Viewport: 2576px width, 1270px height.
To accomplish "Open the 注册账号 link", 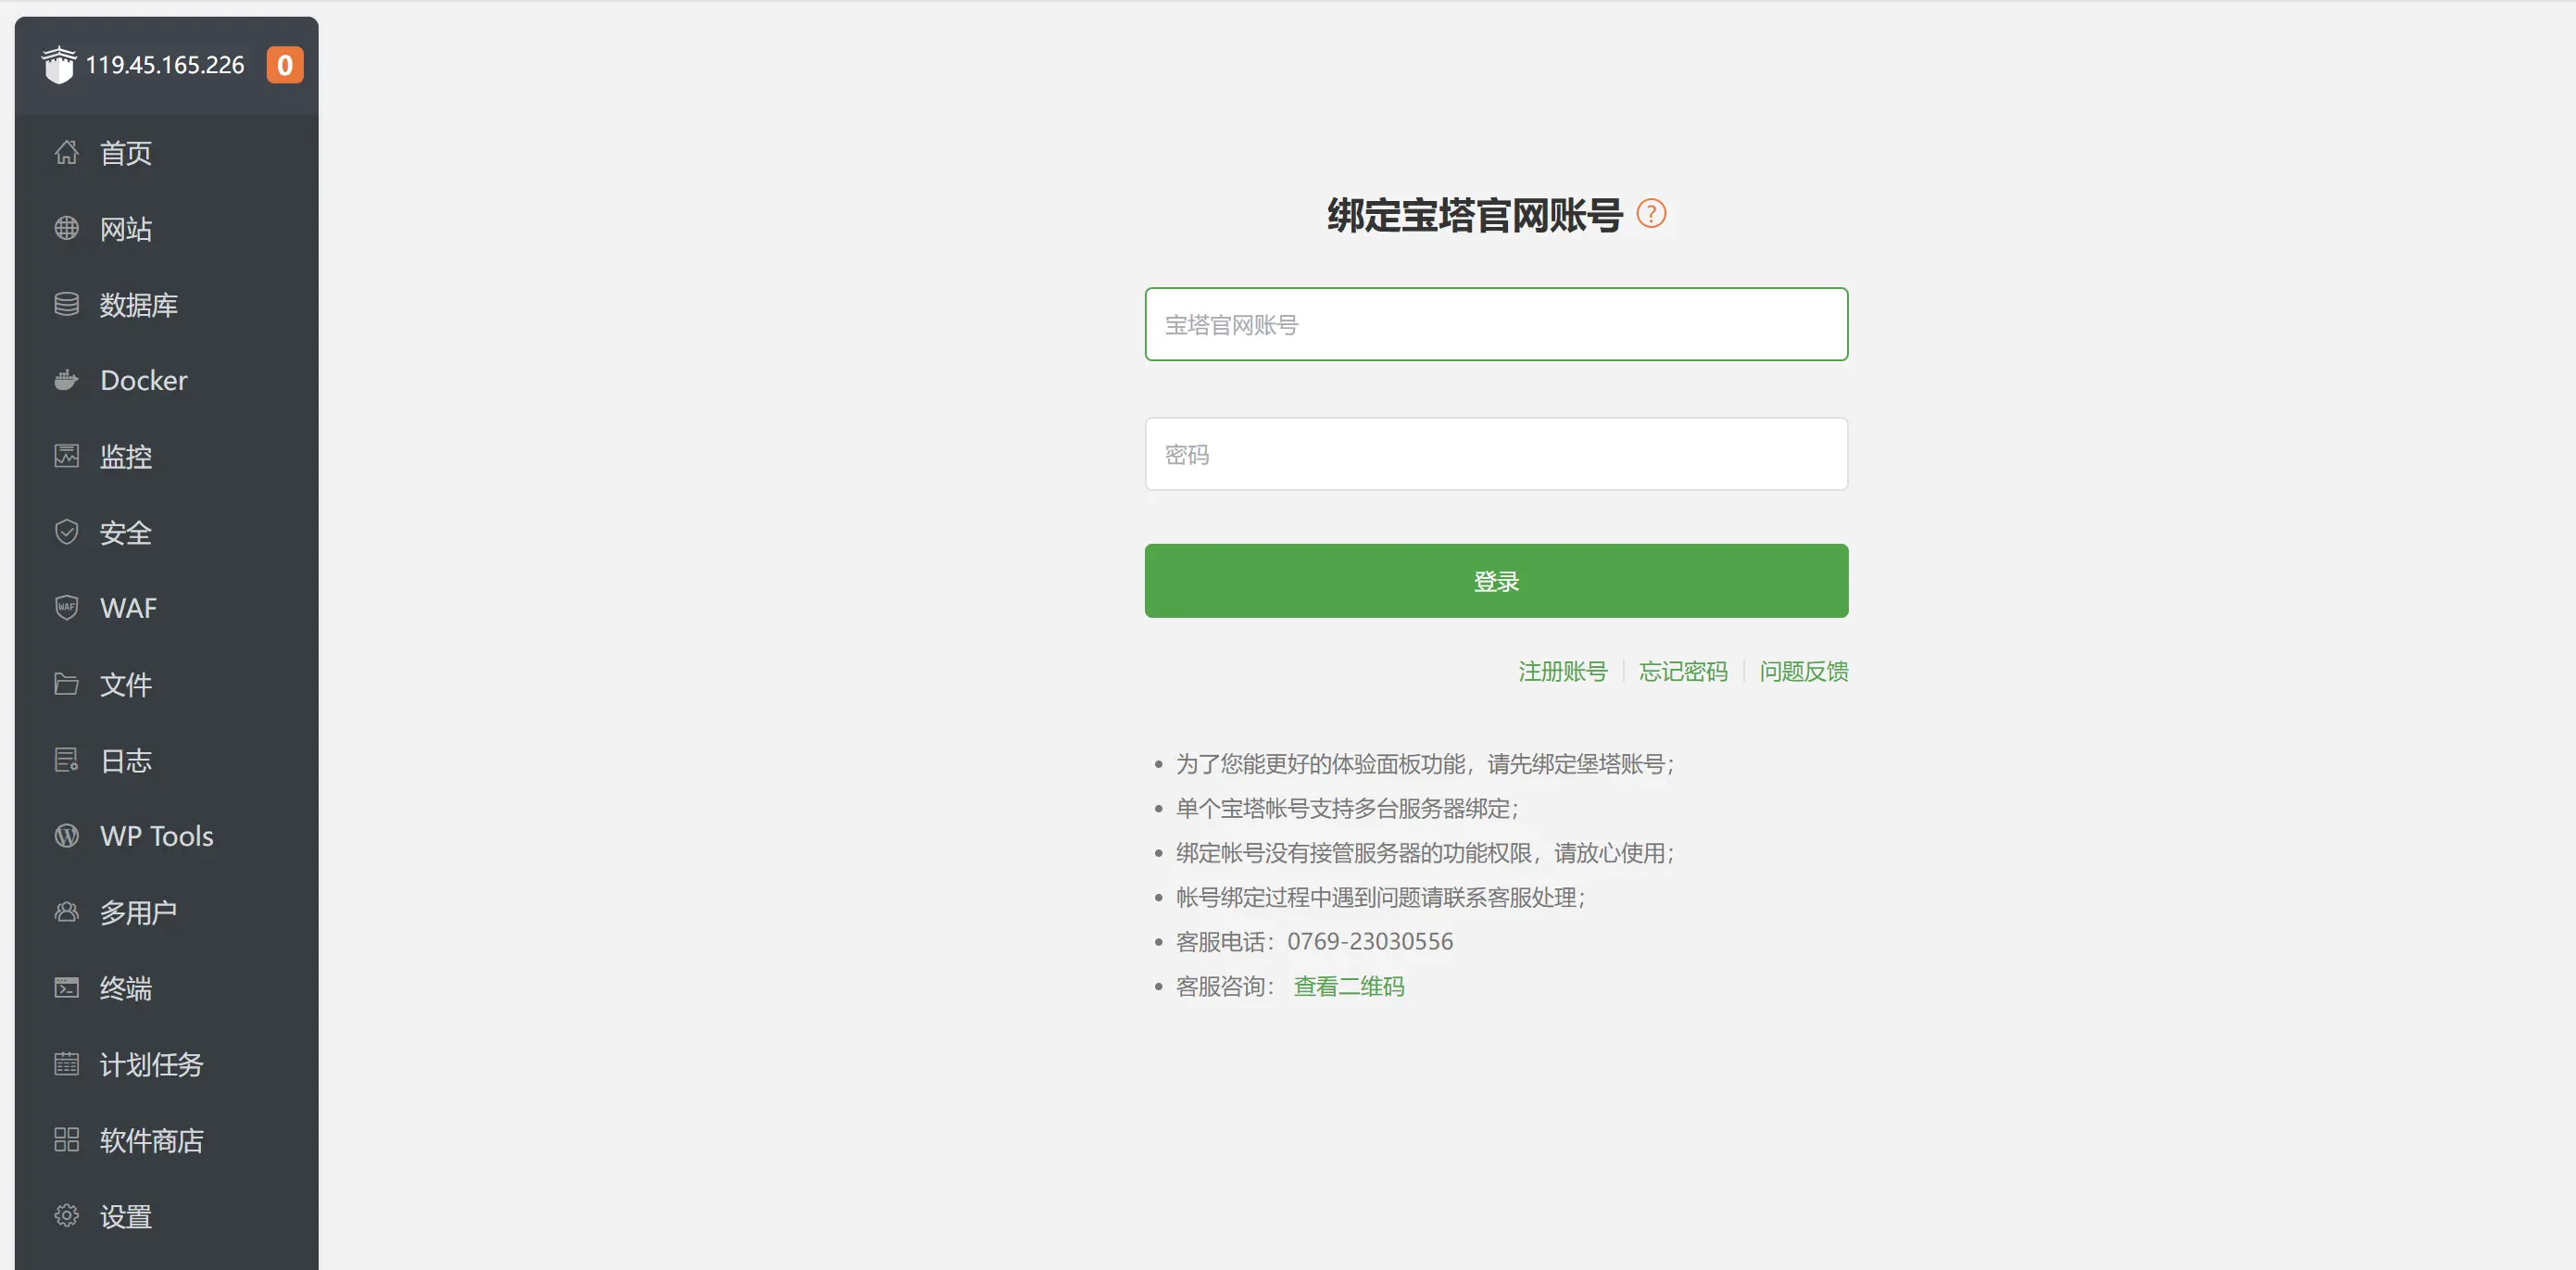I will tap(1562, 671).
